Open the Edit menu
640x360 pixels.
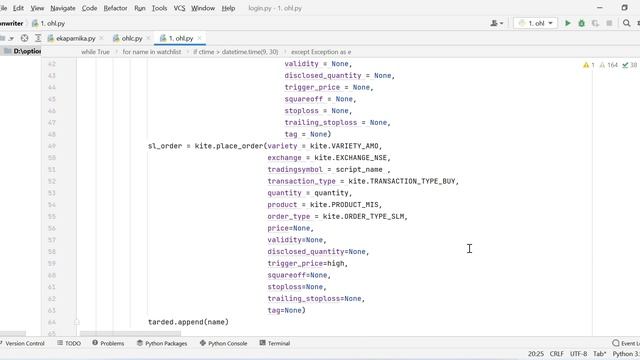pos(18,8)
